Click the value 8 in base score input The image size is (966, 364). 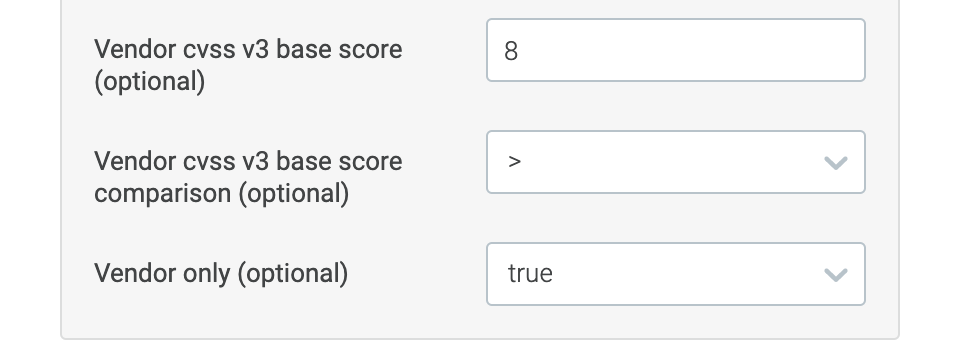[511, 51]
